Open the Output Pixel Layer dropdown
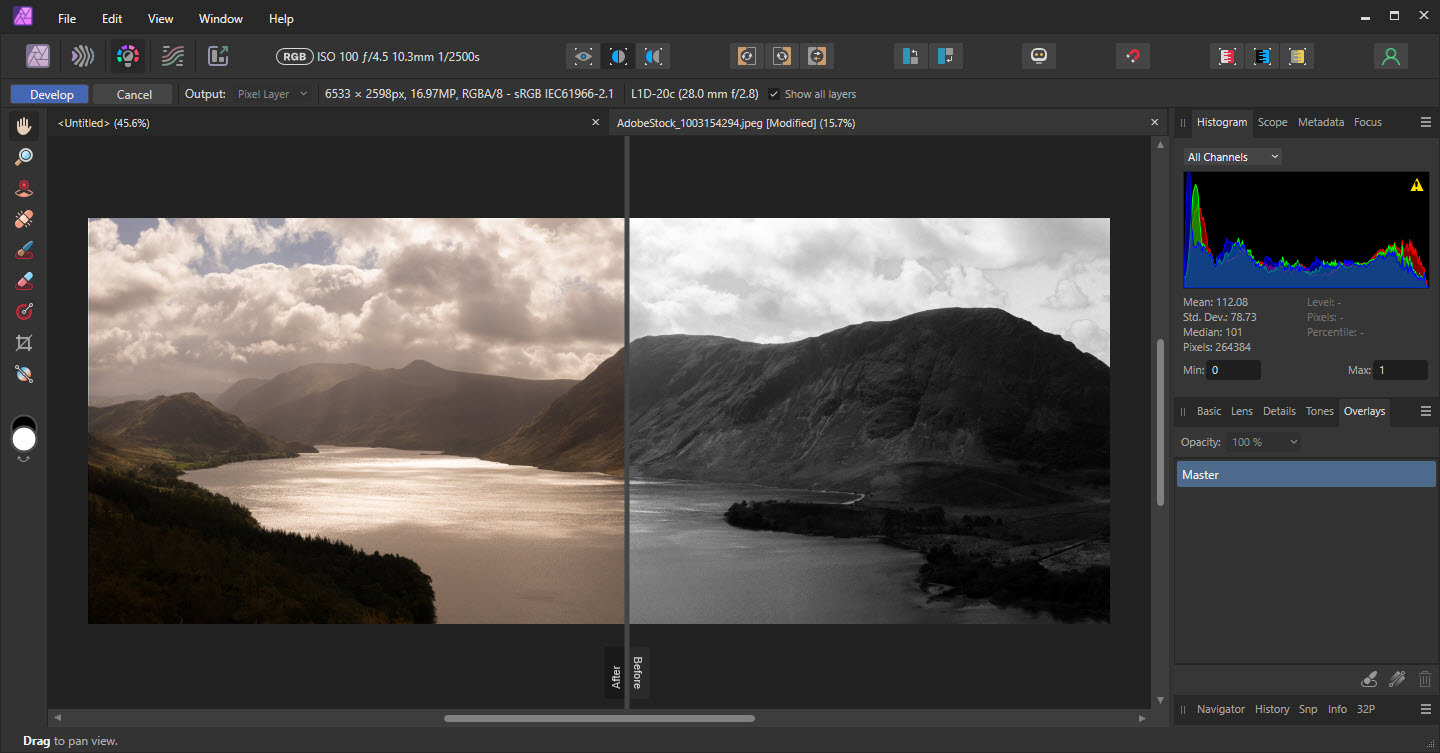The width and height of the screenshot is (1440, 753). pyautogui.click(x=270, y=93)
